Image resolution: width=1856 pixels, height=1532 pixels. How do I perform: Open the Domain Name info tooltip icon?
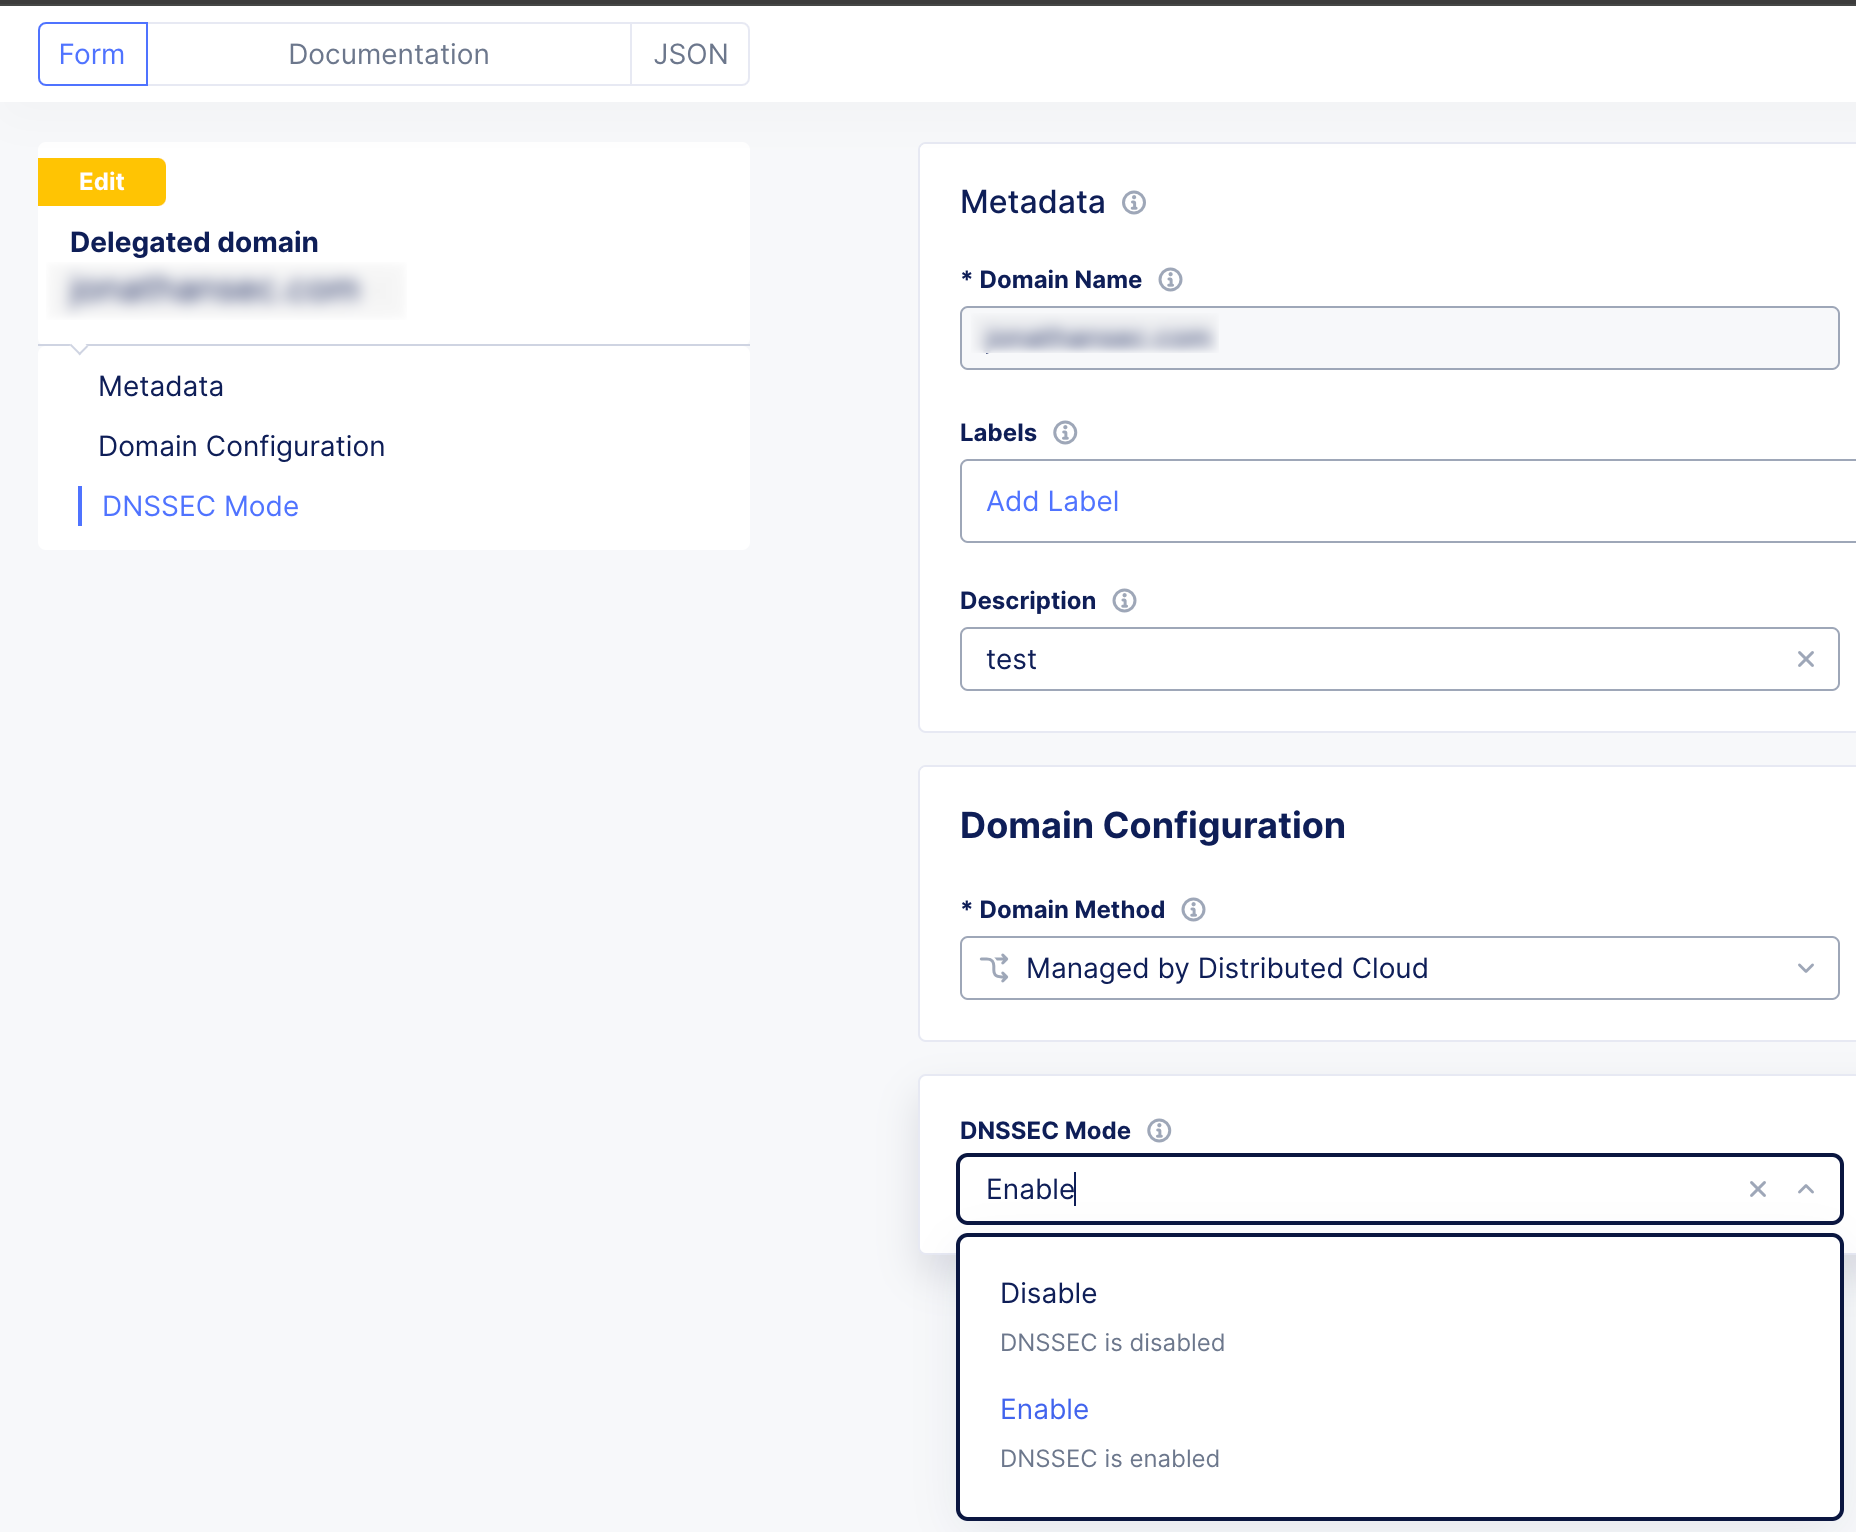(1170, 280)
